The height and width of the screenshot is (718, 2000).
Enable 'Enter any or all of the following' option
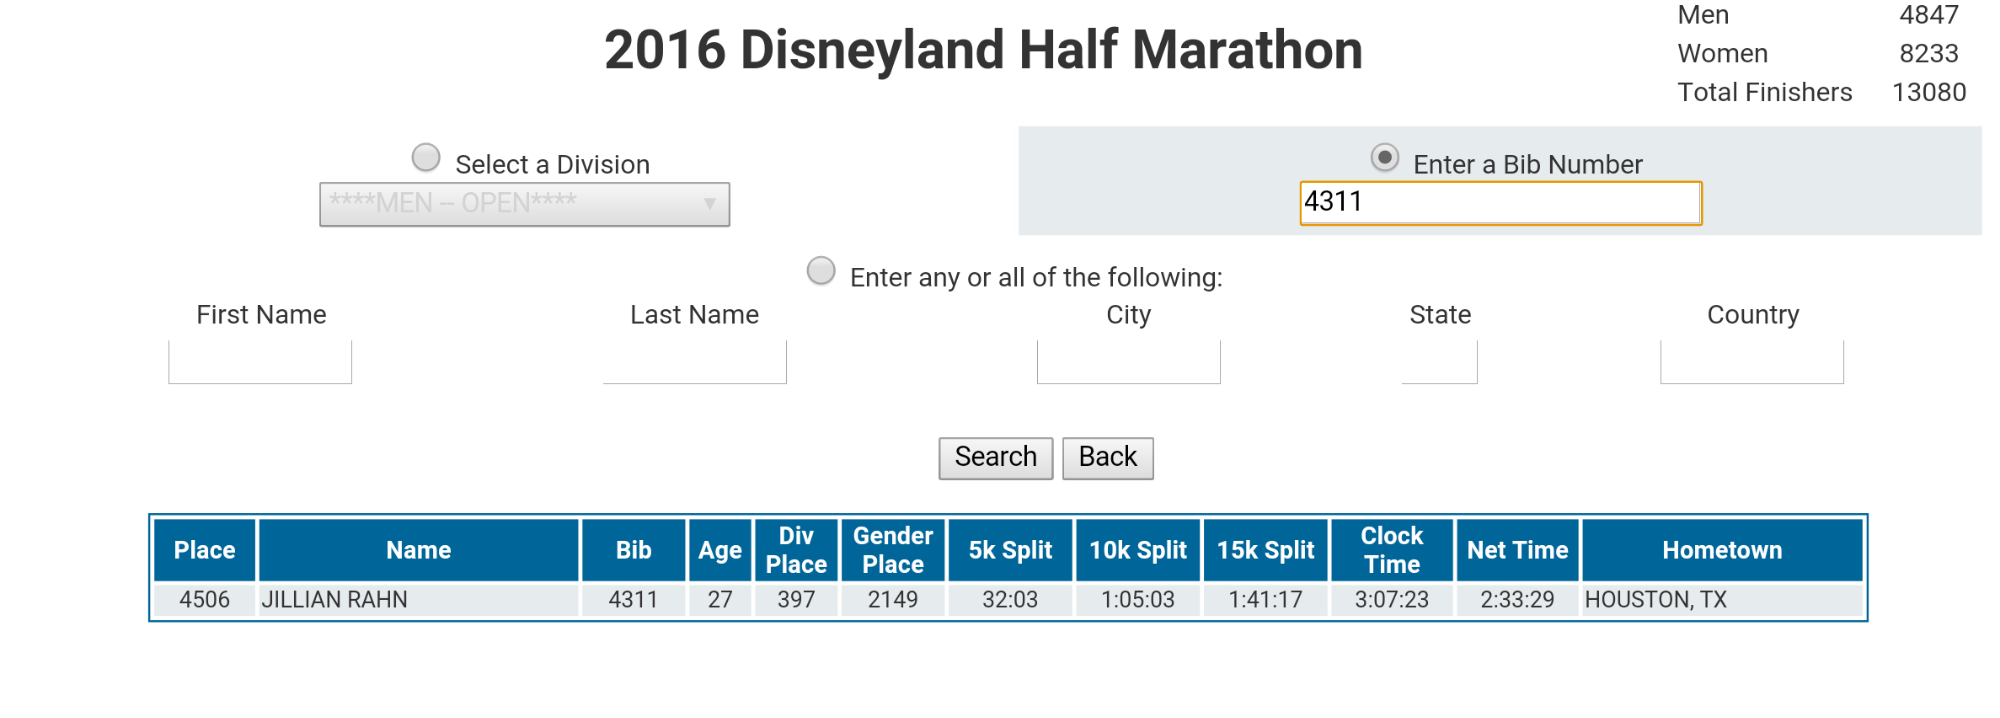pyautogui.click(x=821, y=271)
